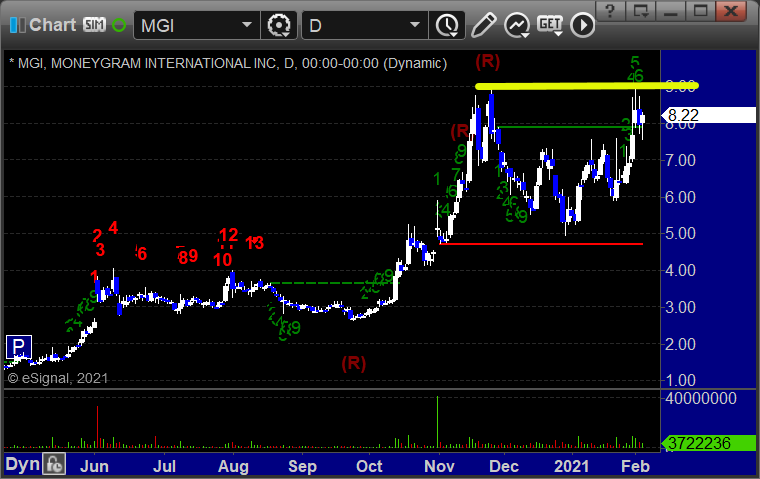Click the (R) marker above yellow line

pos(487,62)
